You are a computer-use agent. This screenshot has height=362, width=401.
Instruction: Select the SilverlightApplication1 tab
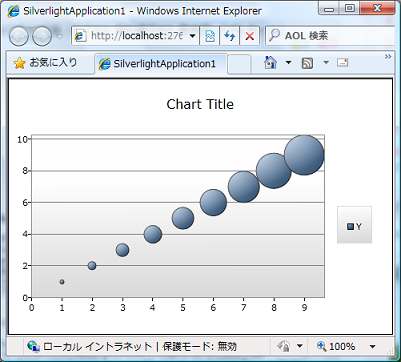tap(161, 64)
